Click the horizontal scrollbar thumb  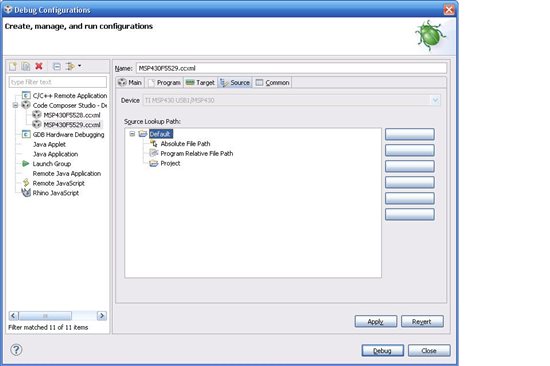tap(45, 315)
